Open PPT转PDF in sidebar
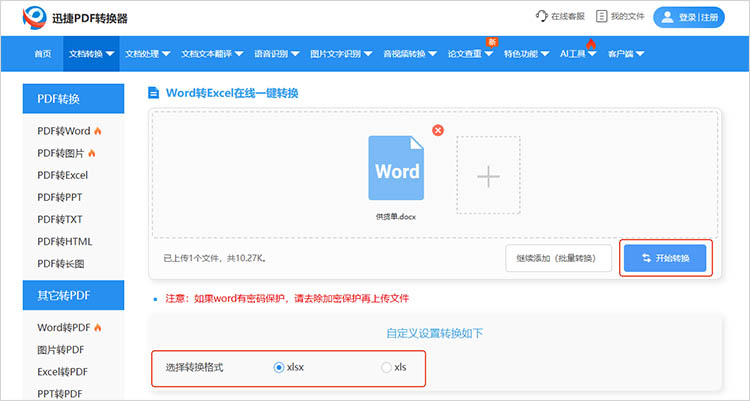Screen dimensions: 750x401 [60, 394]
